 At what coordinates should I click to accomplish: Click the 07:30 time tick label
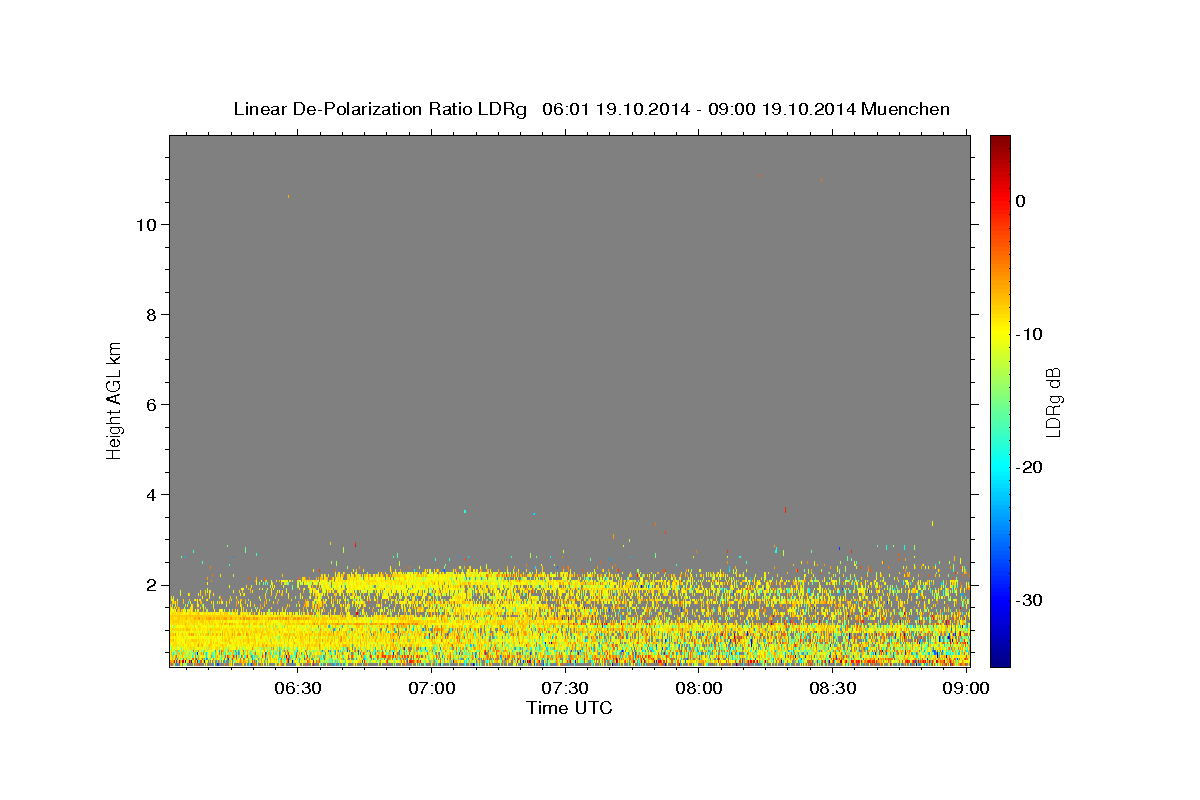[565, 688]
